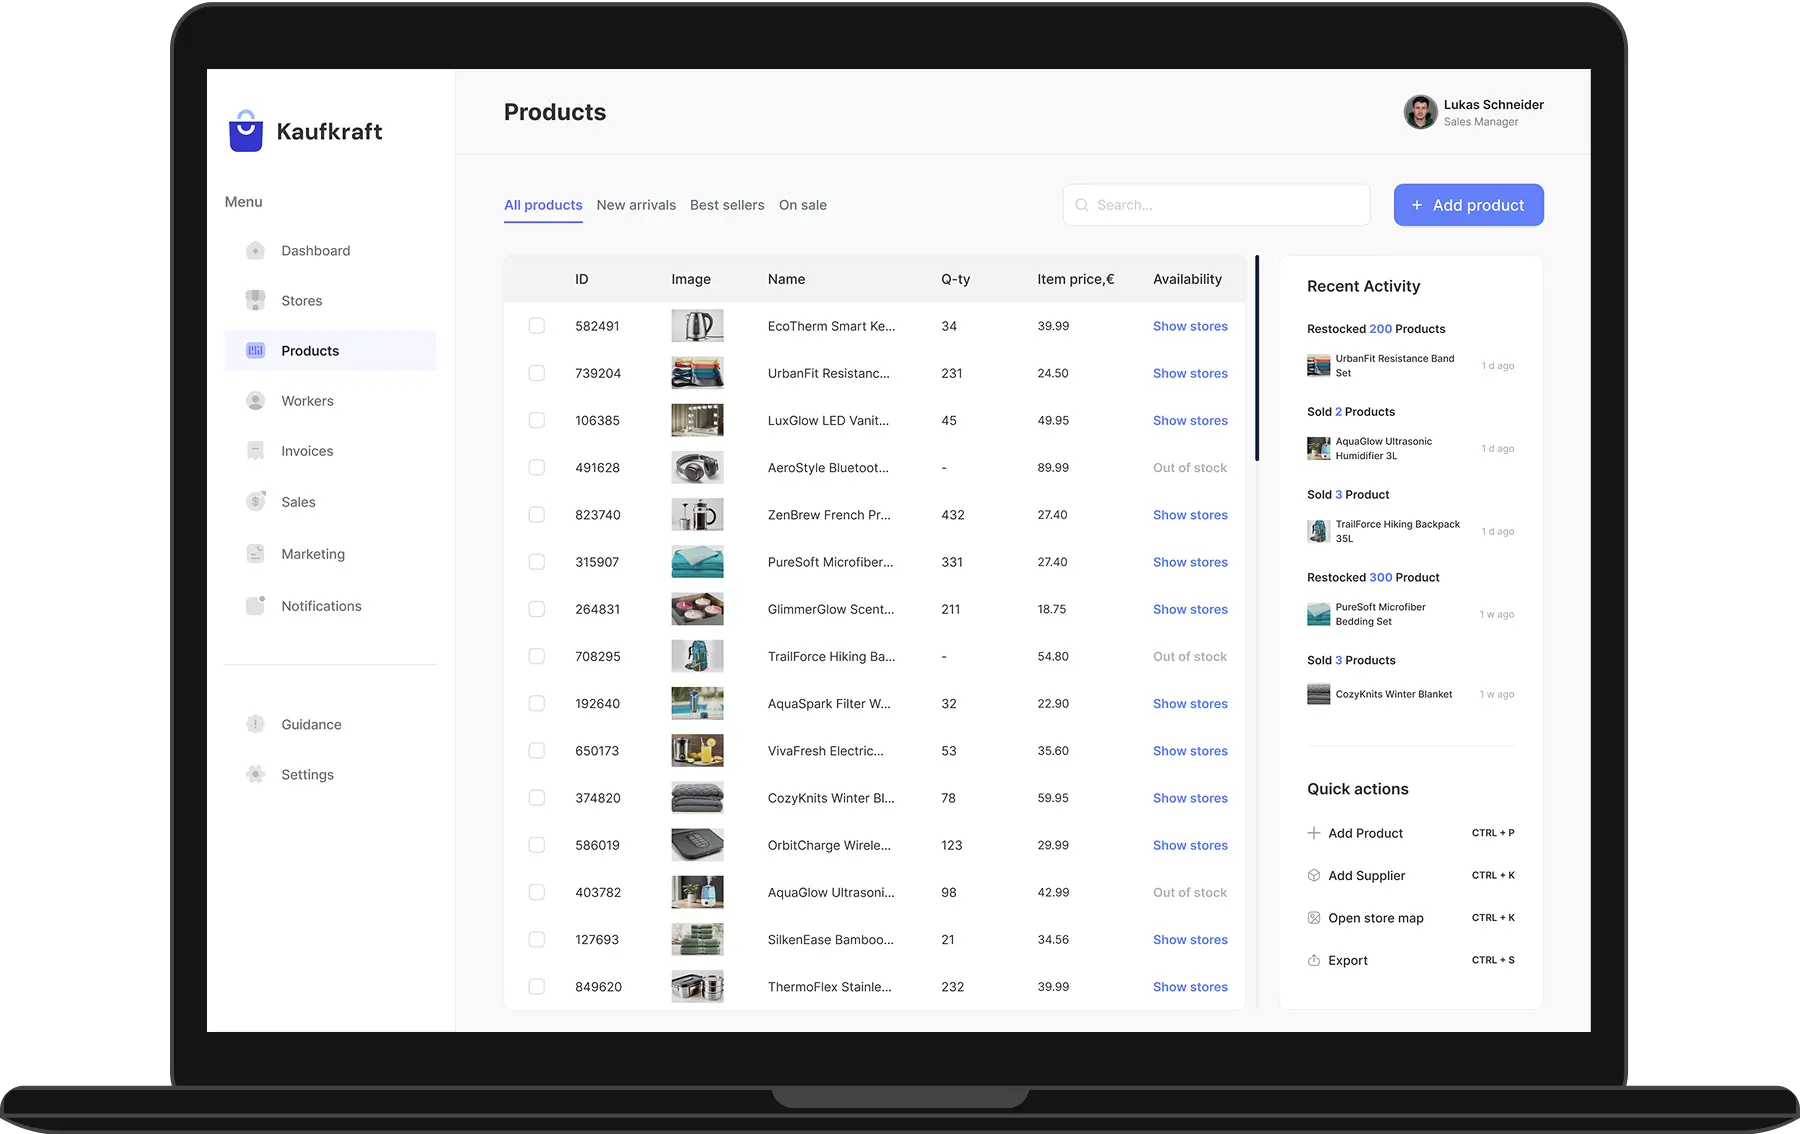1800x1134 pixels.
Task: Open Sales via the coin icon
Action: pyautogui.click(x=256, y=502)
